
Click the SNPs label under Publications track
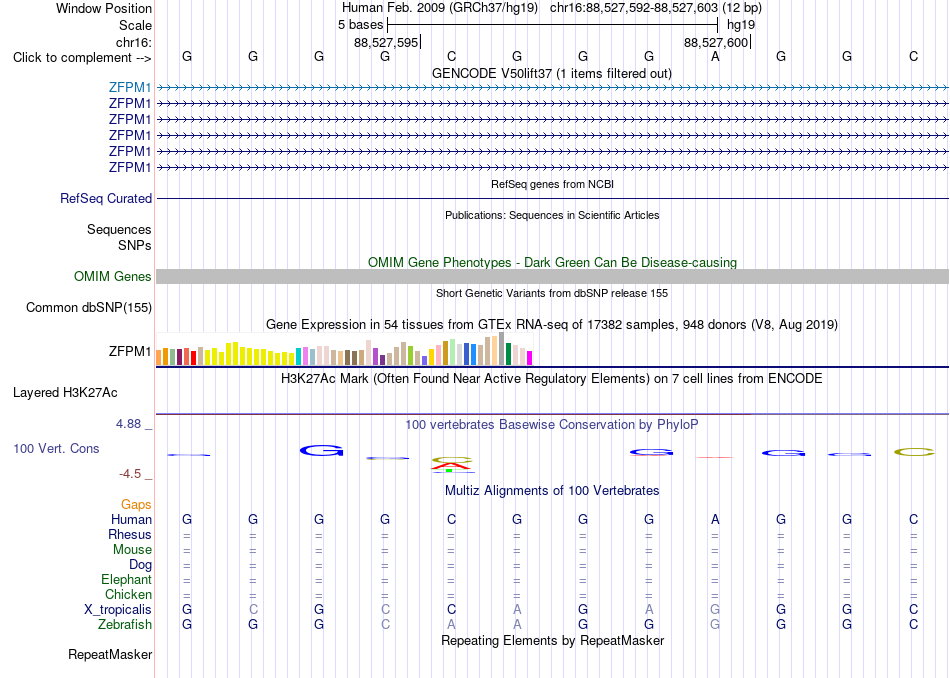(x=135, y=245)
